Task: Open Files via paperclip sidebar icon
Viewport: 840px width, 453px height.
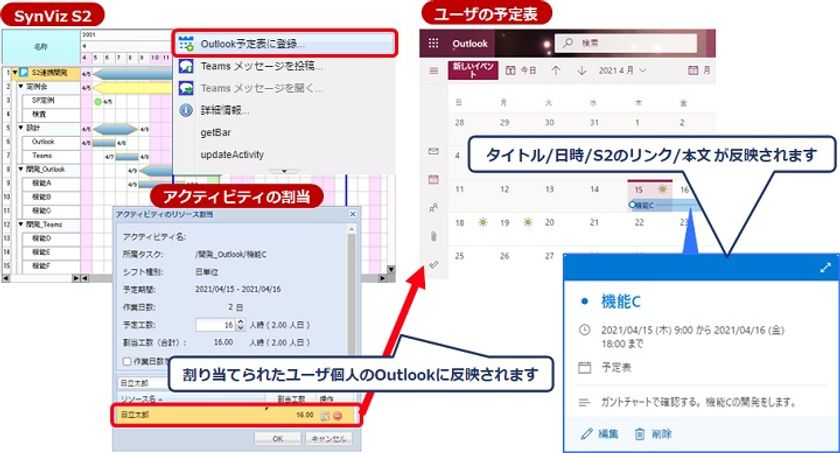Action: [x=434, y=236]
